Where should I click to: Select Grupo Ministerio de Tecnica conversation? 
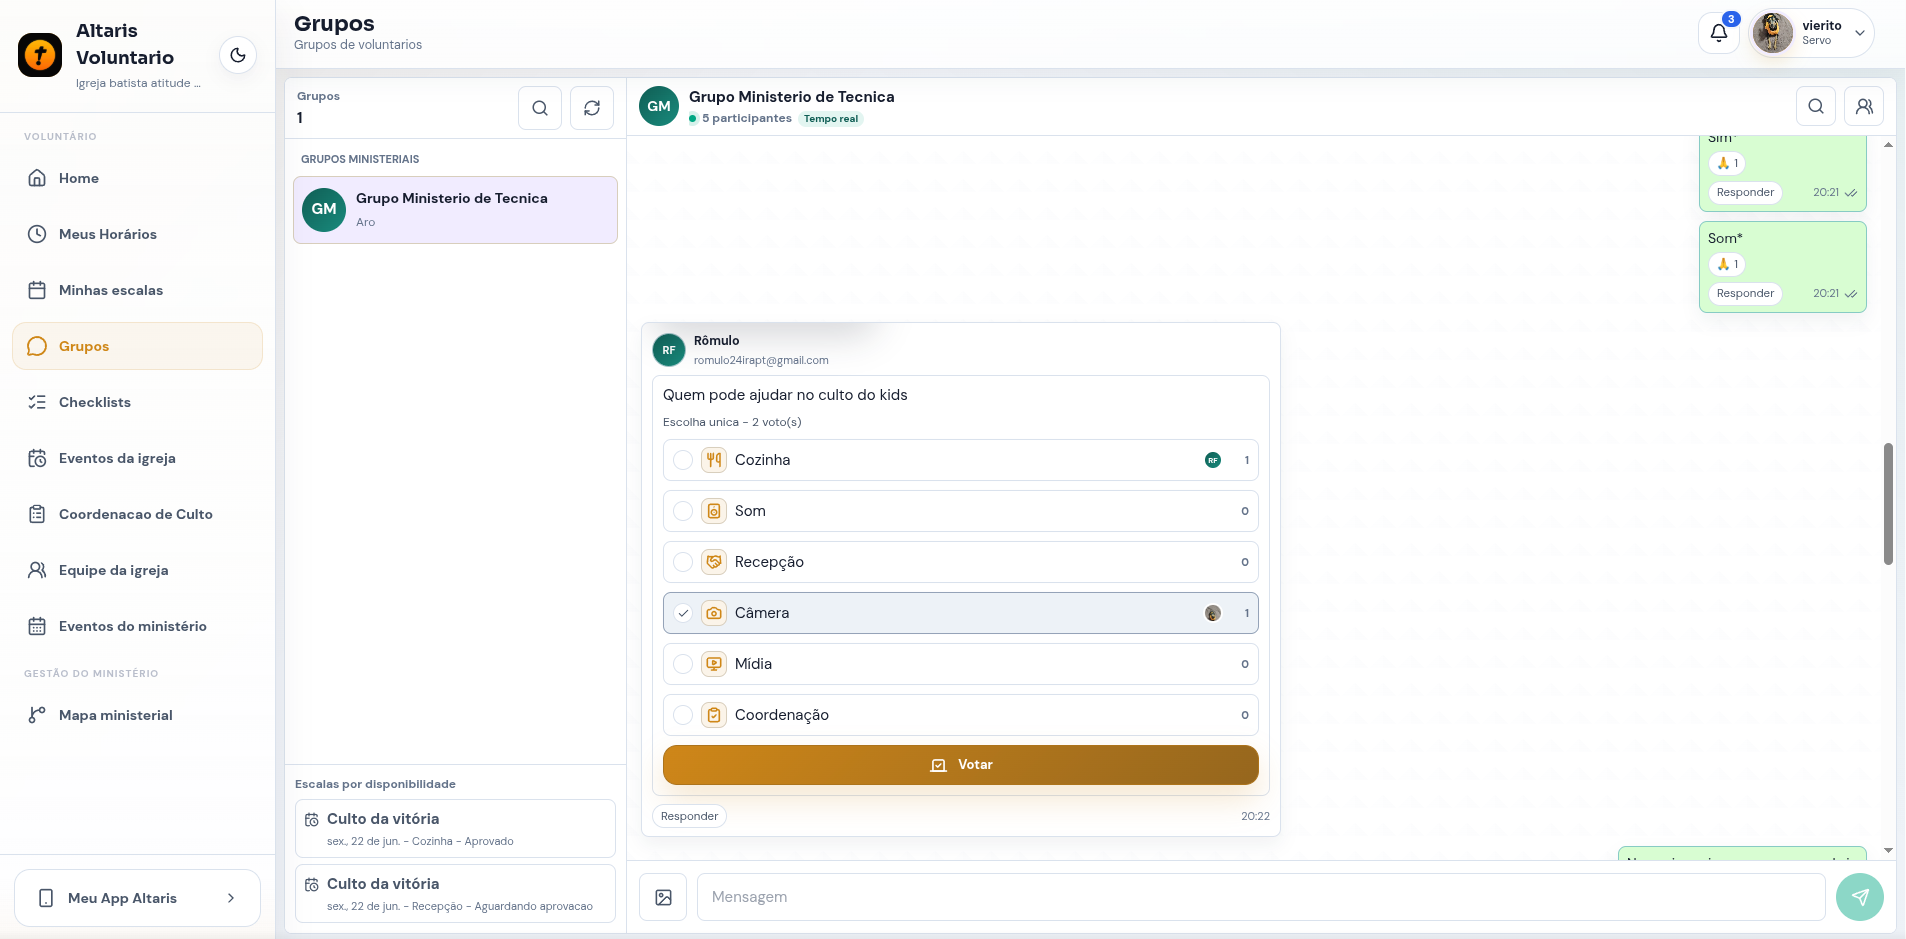[x=455, y=210]
